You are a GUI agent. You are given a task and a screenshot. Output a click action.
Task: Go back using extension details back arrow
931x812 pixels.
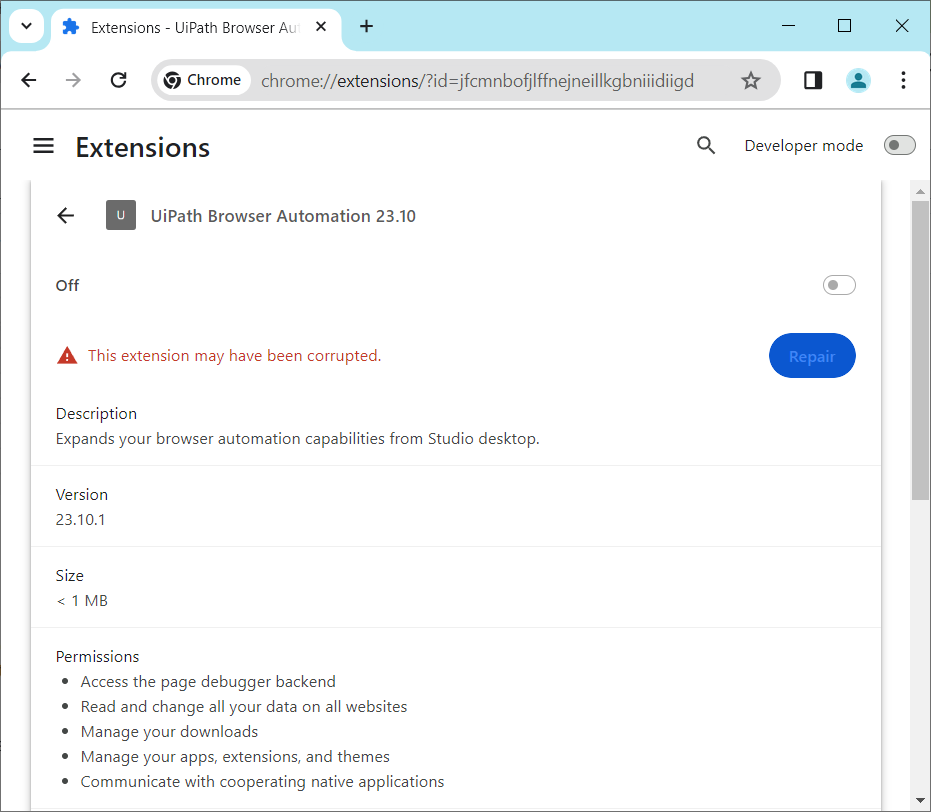click(66, 215)
